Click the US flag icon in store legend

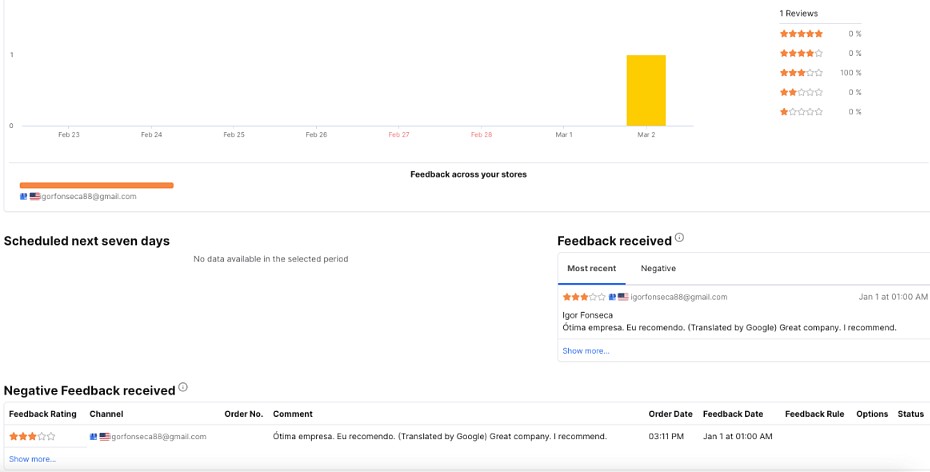tap(35, 196)
